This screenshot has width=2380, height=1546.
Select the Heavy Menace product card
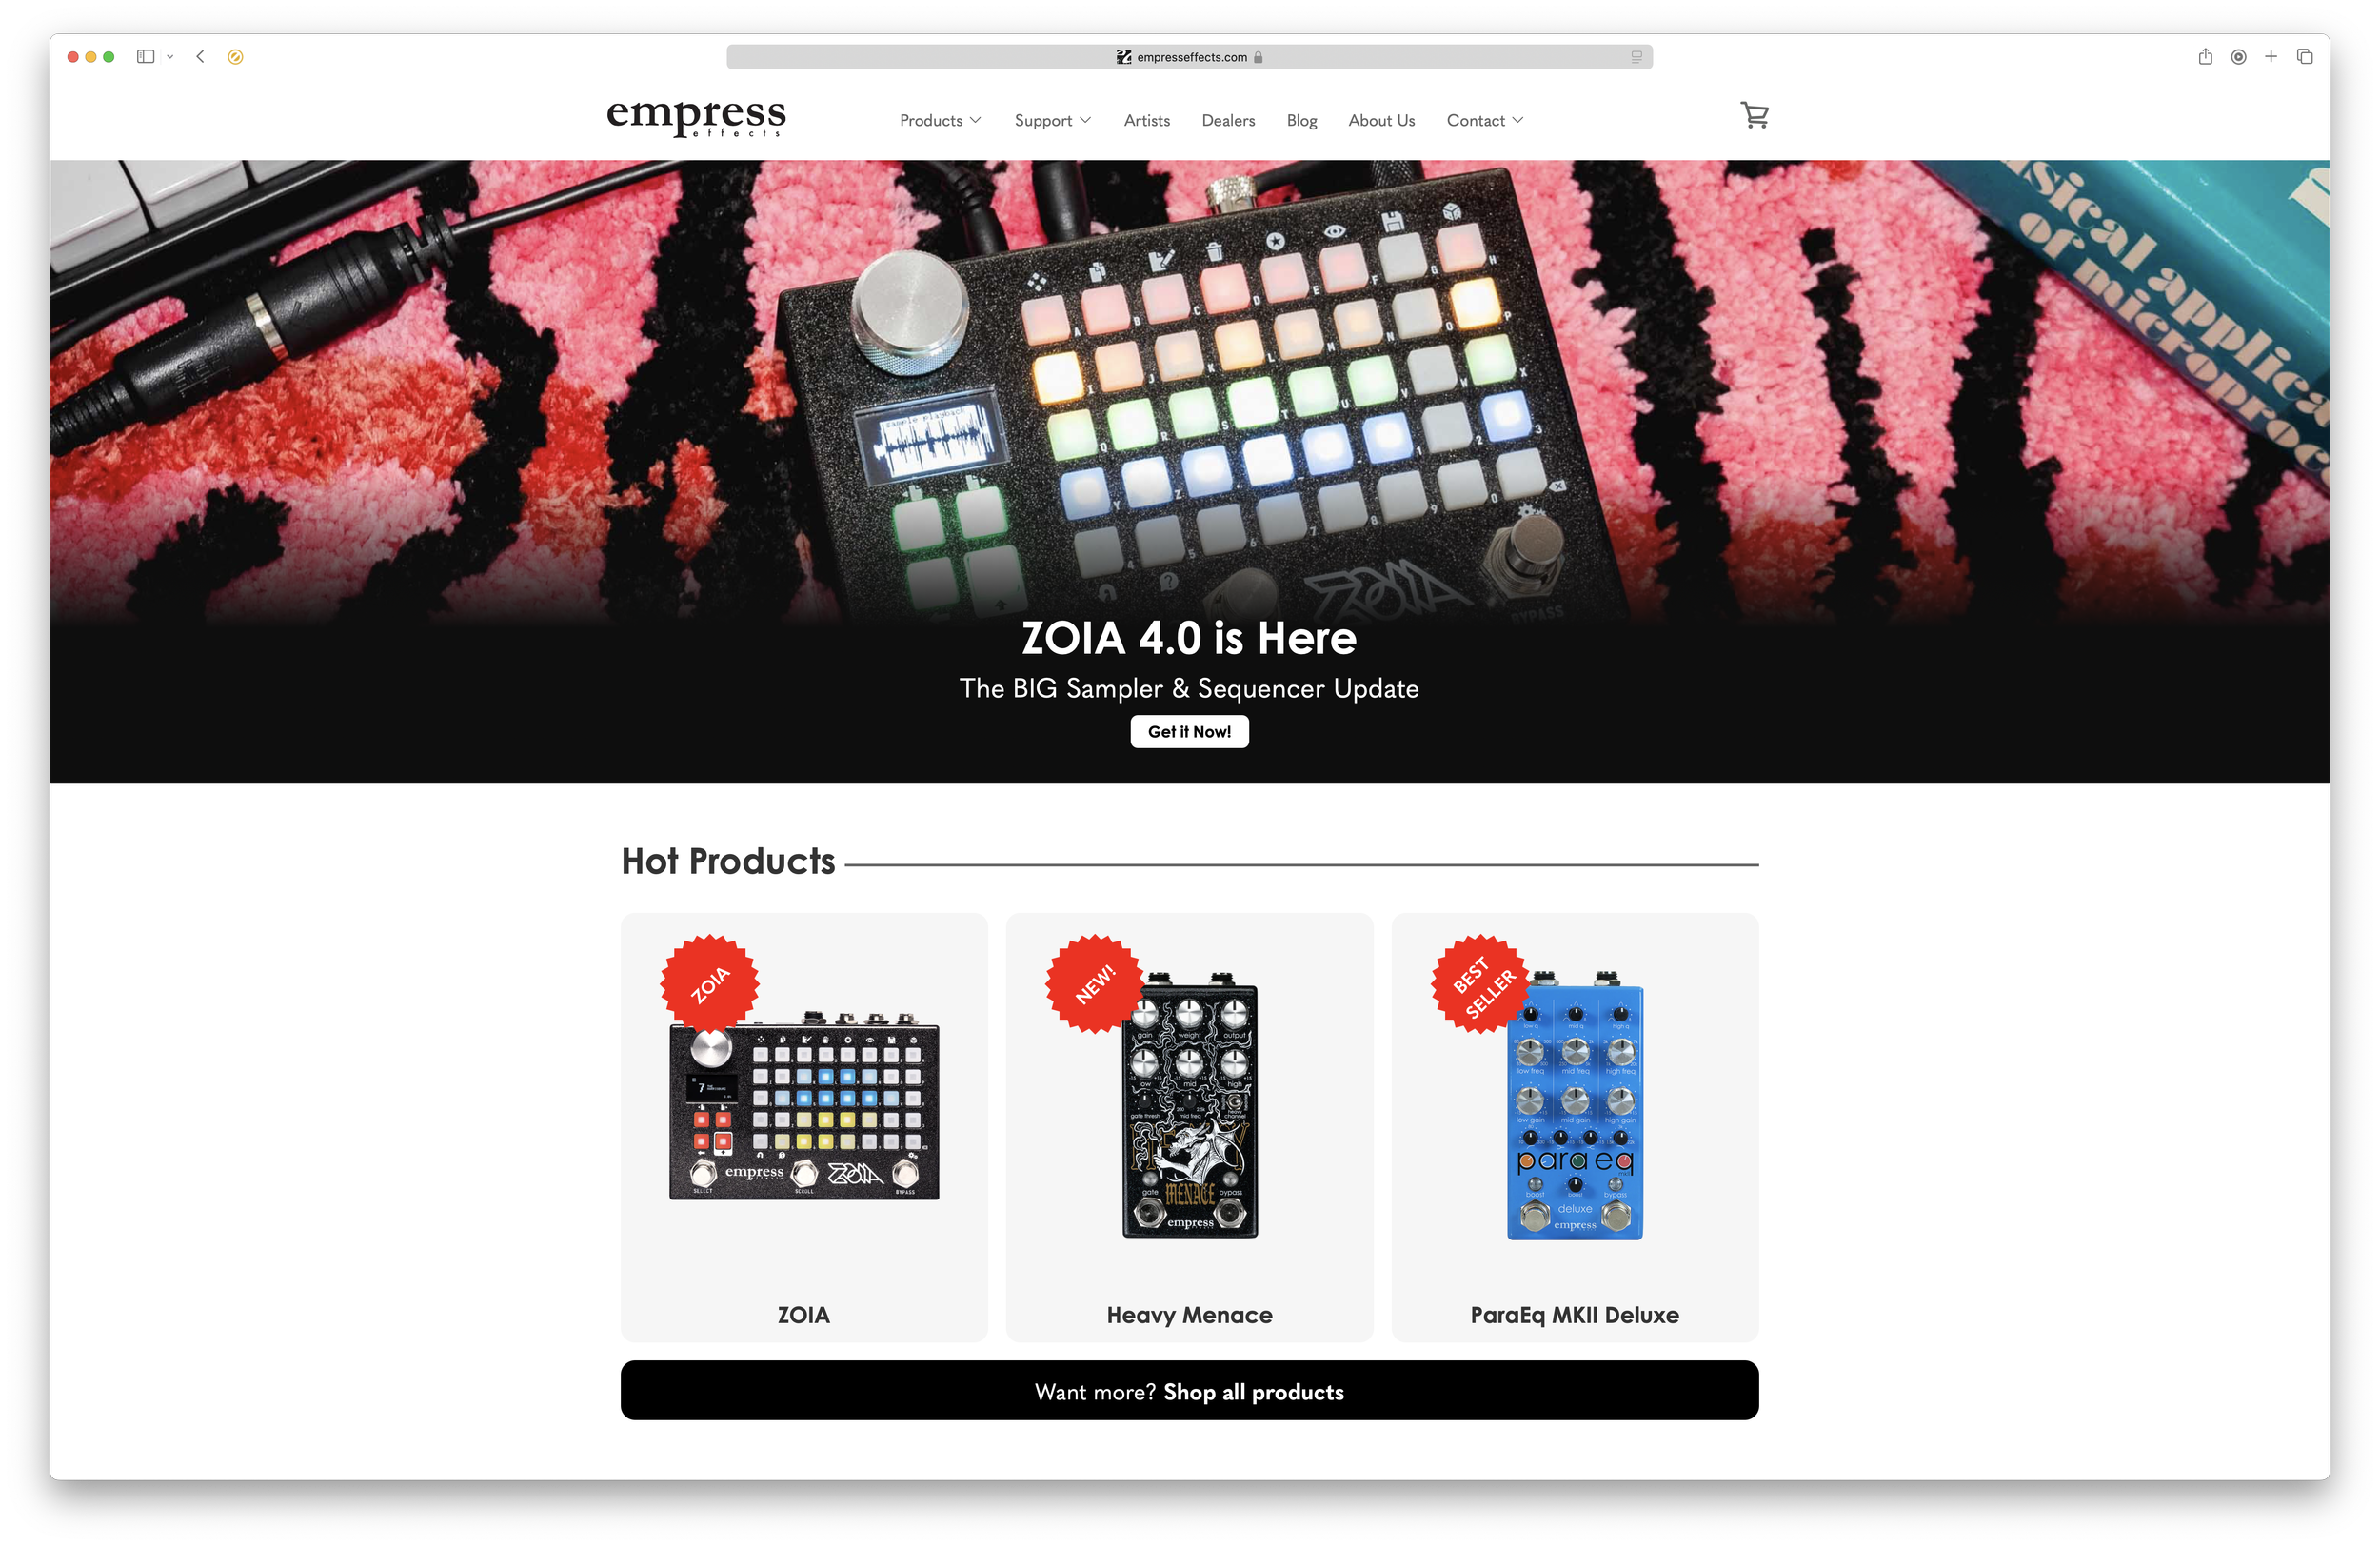[x=1189, y=1127]
